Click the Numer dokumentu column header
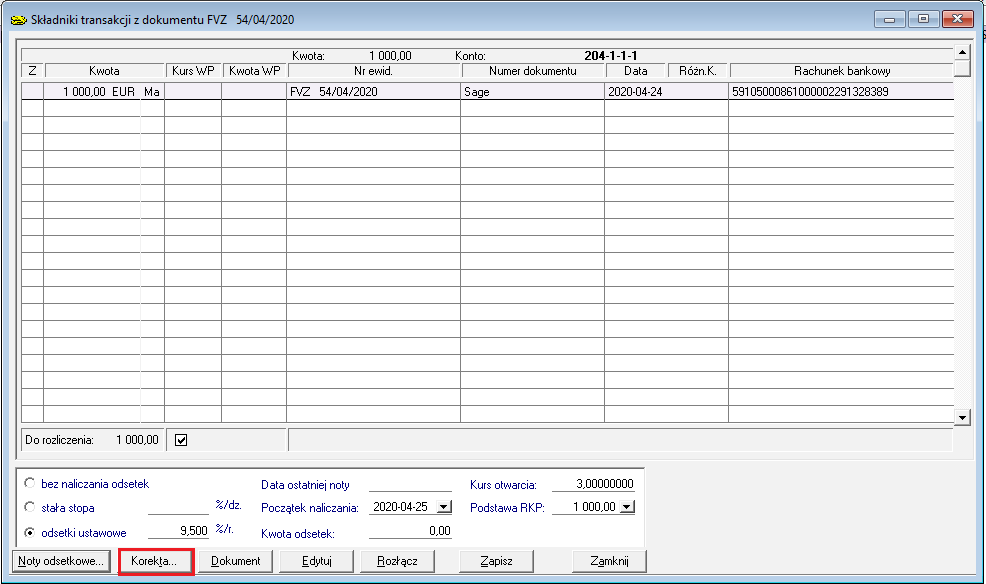The image size is (986, 584). click(x=533, y=70)
